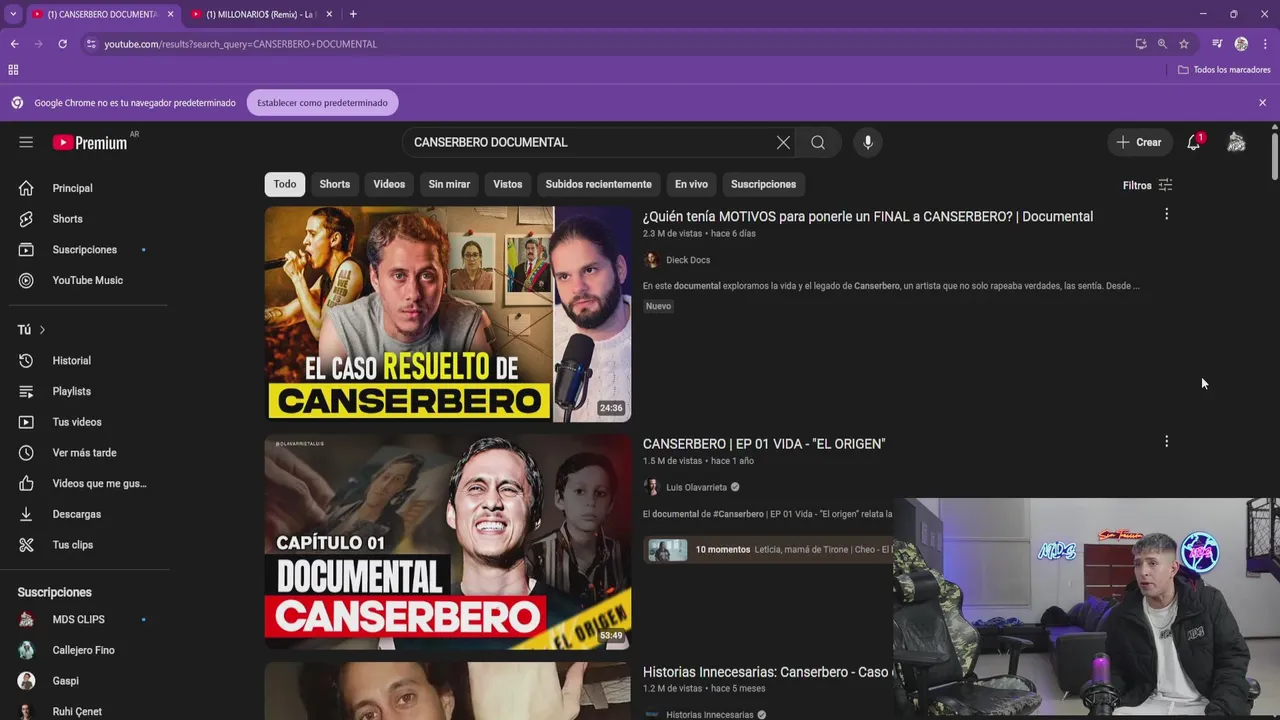
Task: Open Filtros search filters
Action: coord(1147,185)
